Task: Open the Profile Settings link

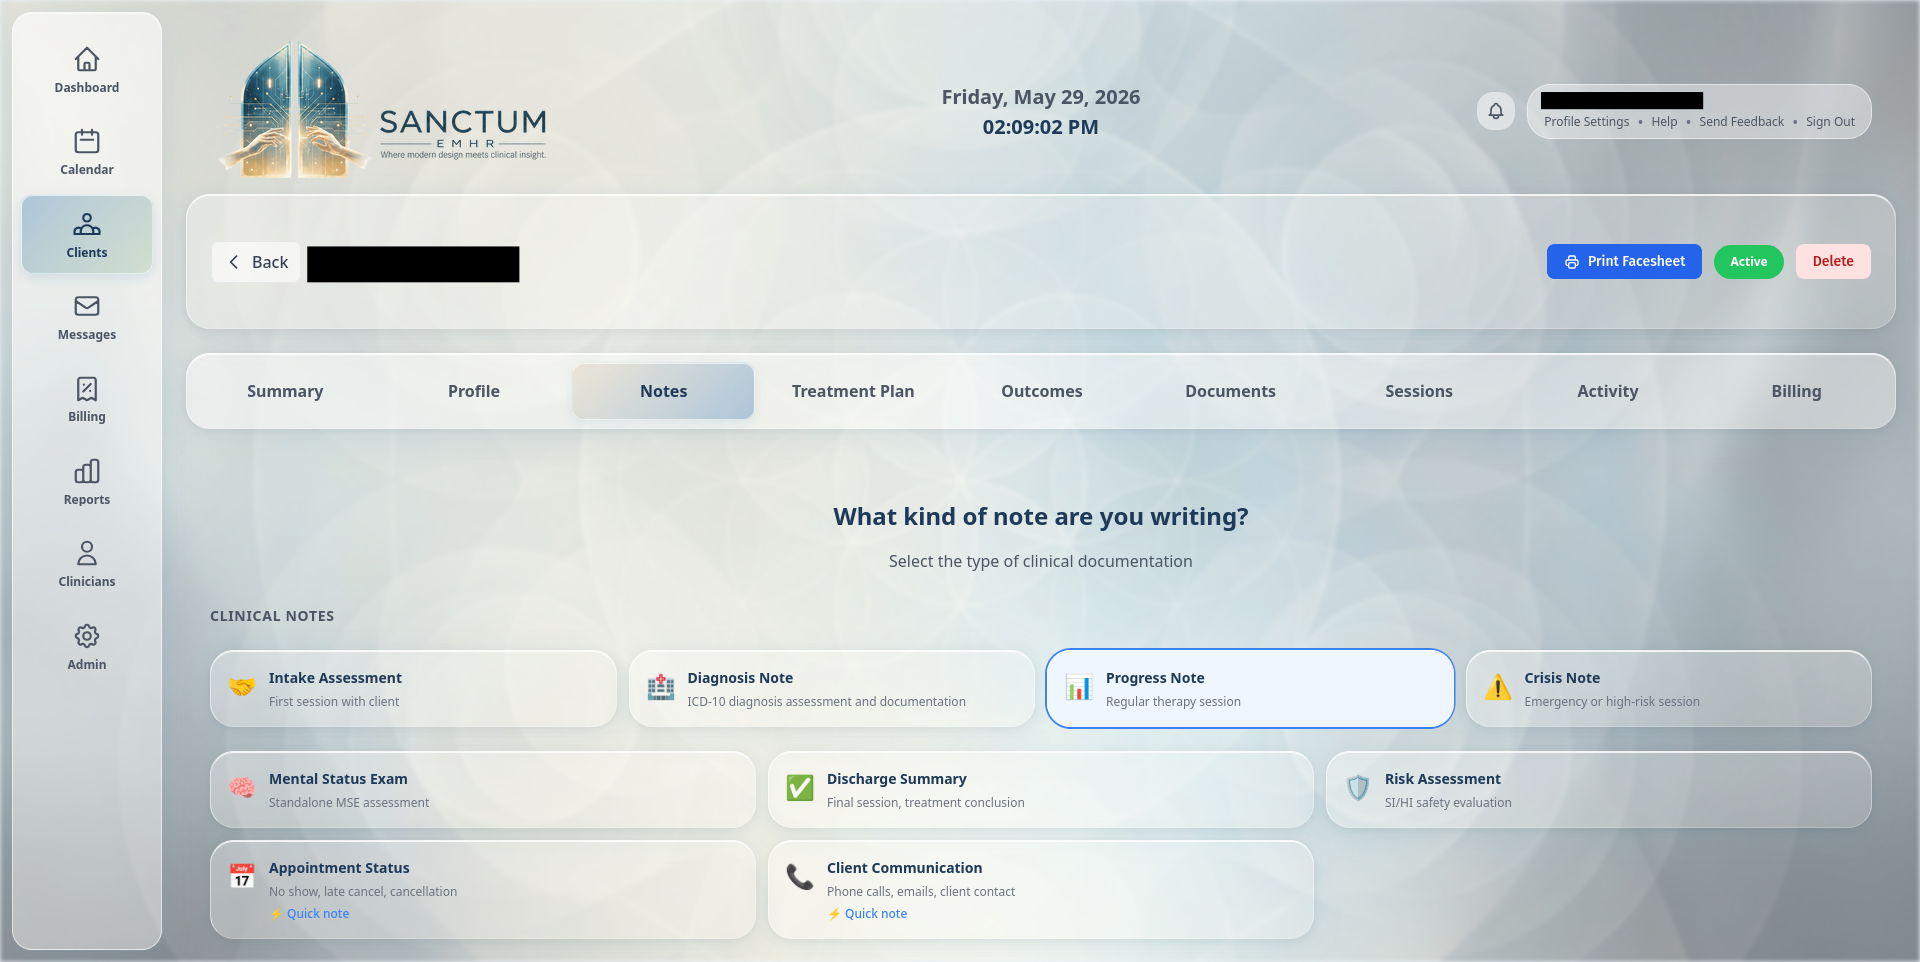Action: pyautogui.click(x=1586, y=122)
